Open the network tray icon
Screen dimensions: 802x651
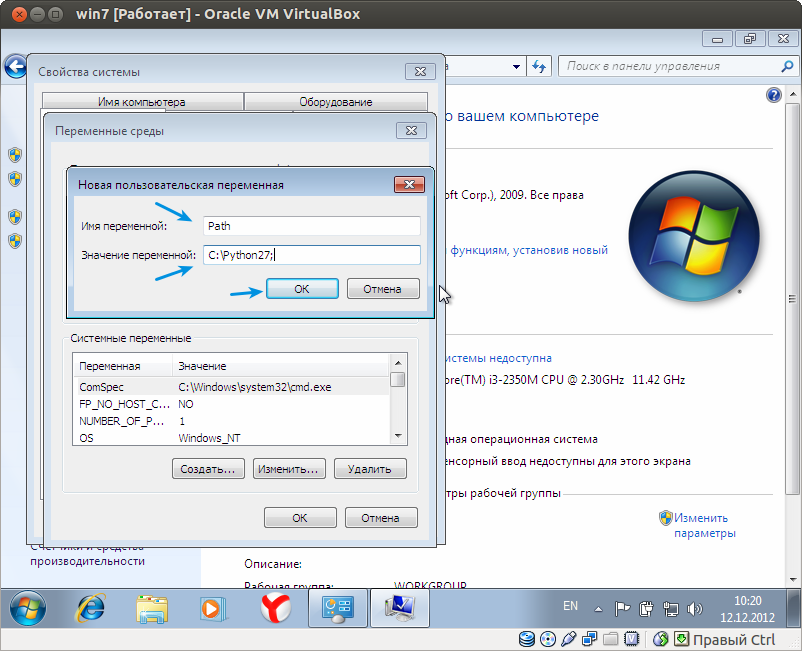[x=671, y=609]
